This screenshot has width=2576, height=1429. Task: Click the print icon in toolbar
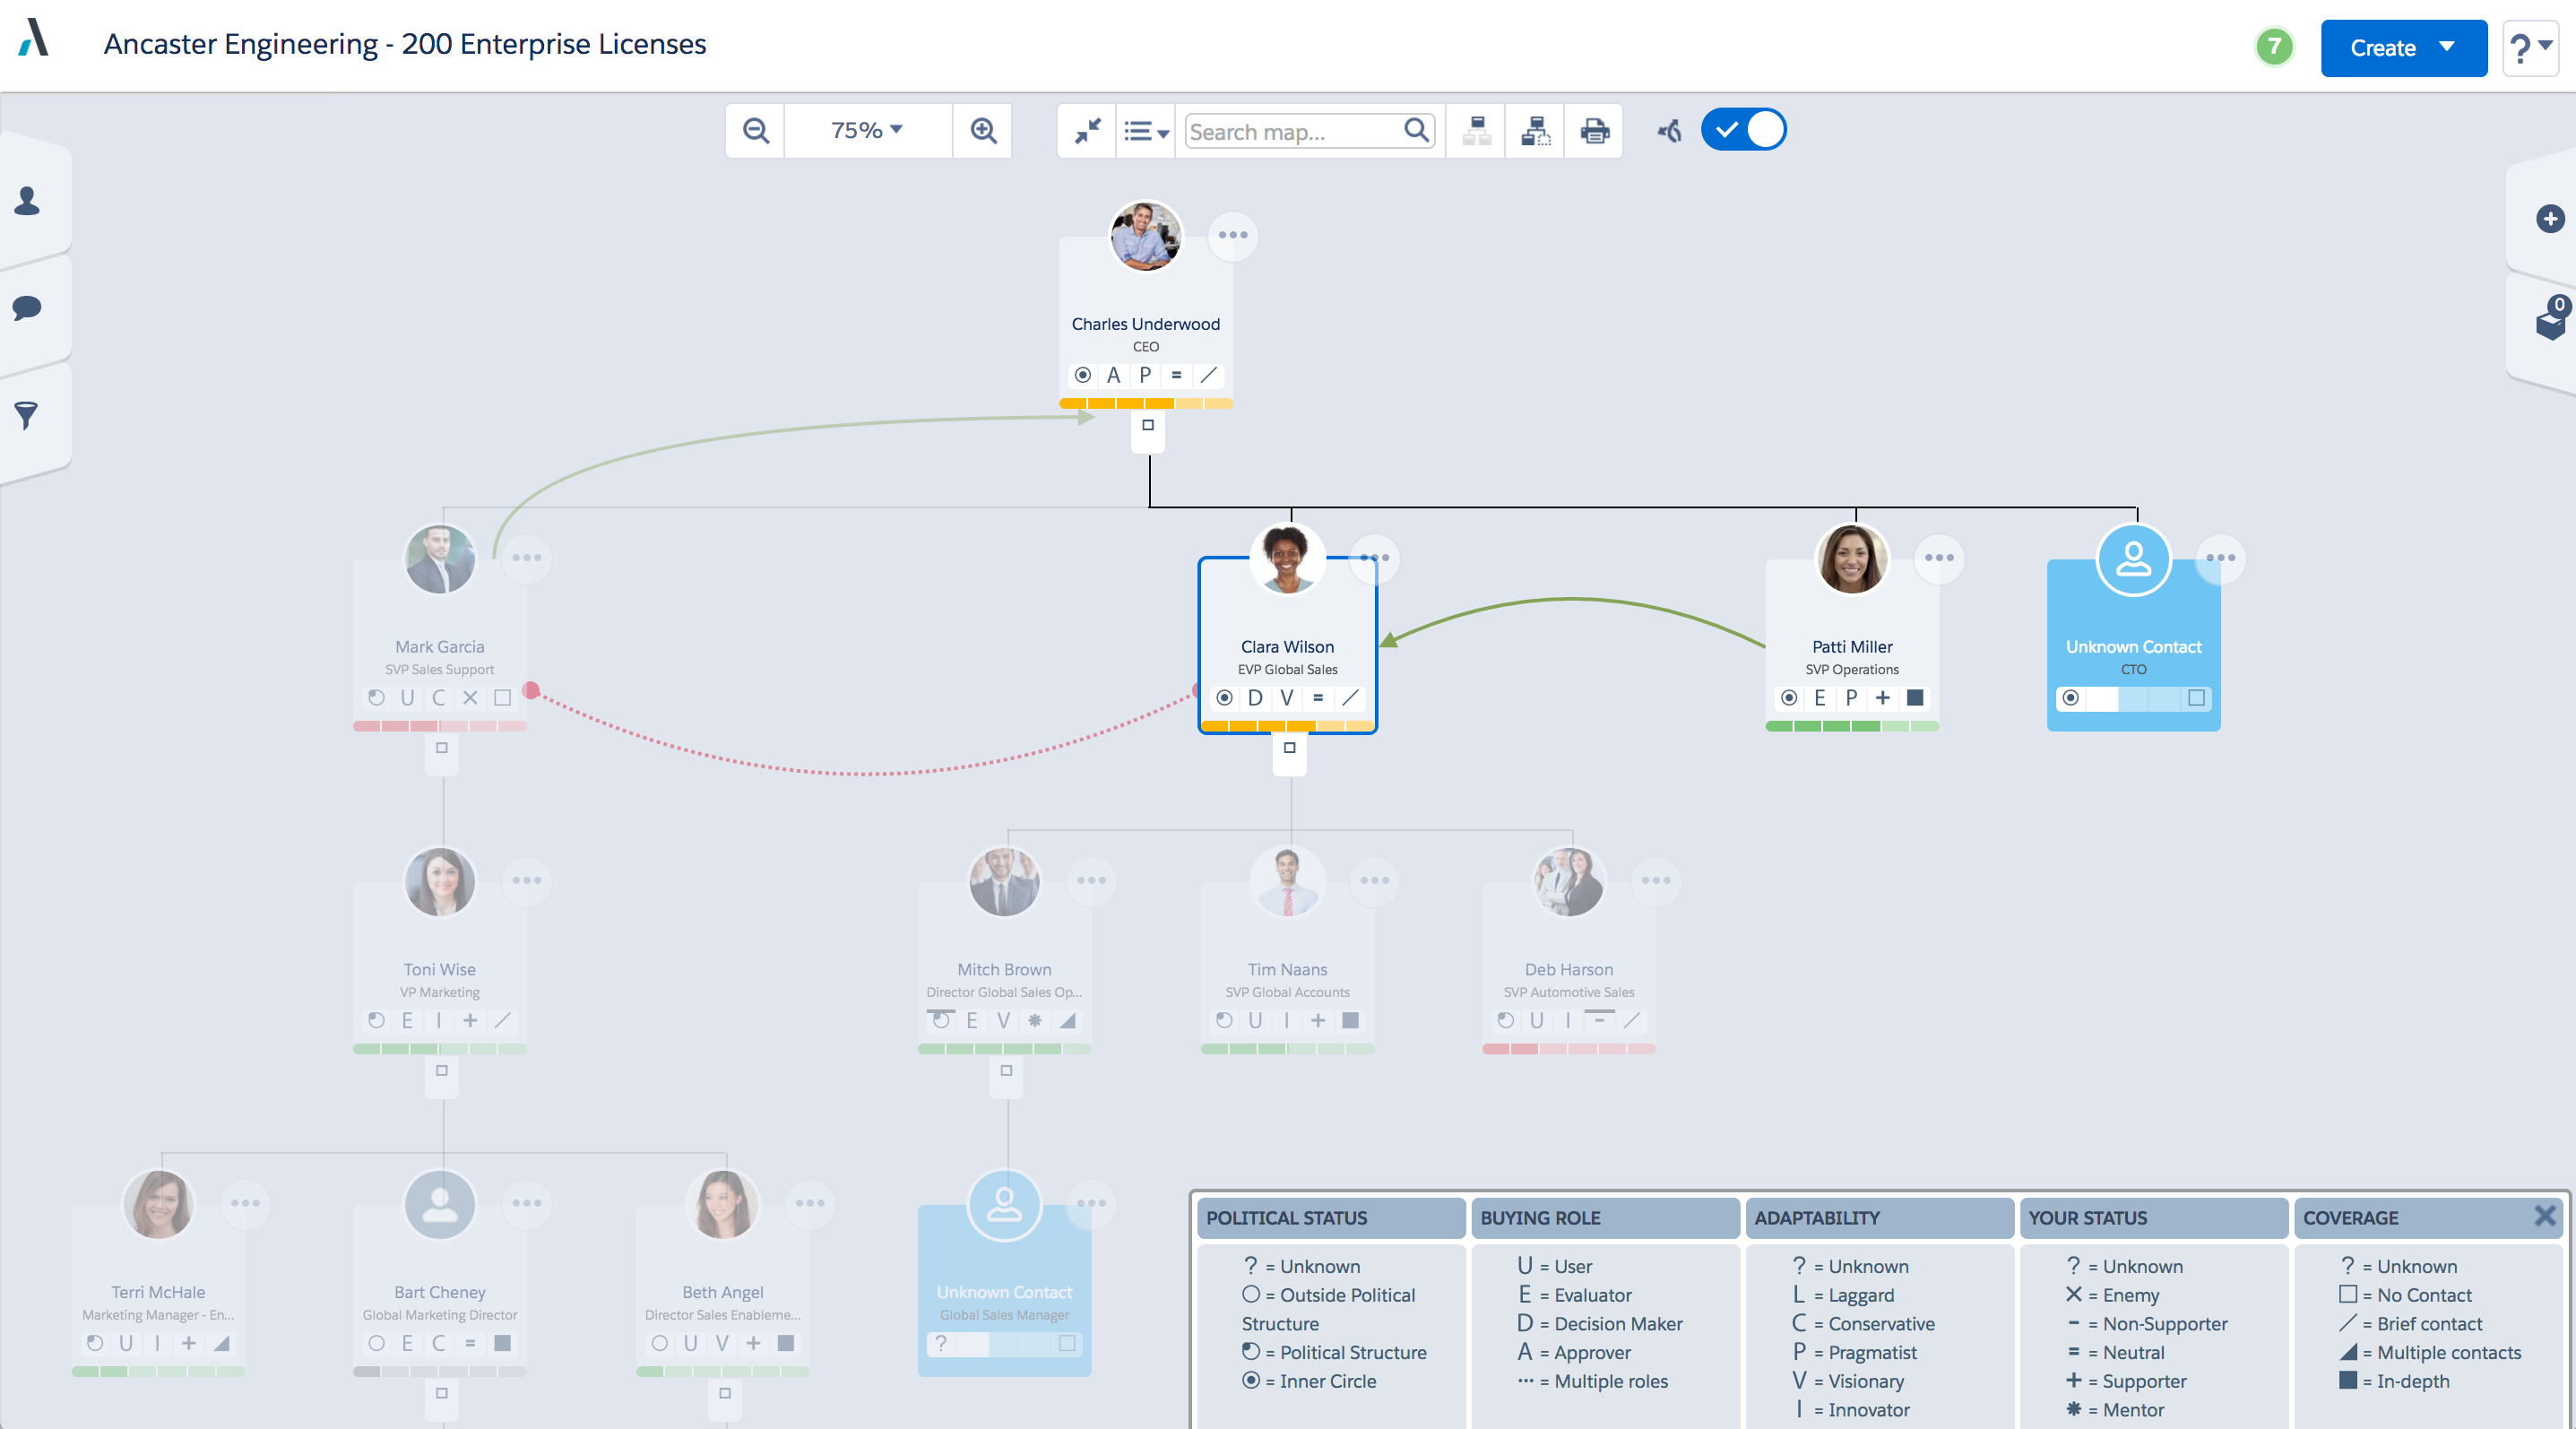tap(1594, 131)
